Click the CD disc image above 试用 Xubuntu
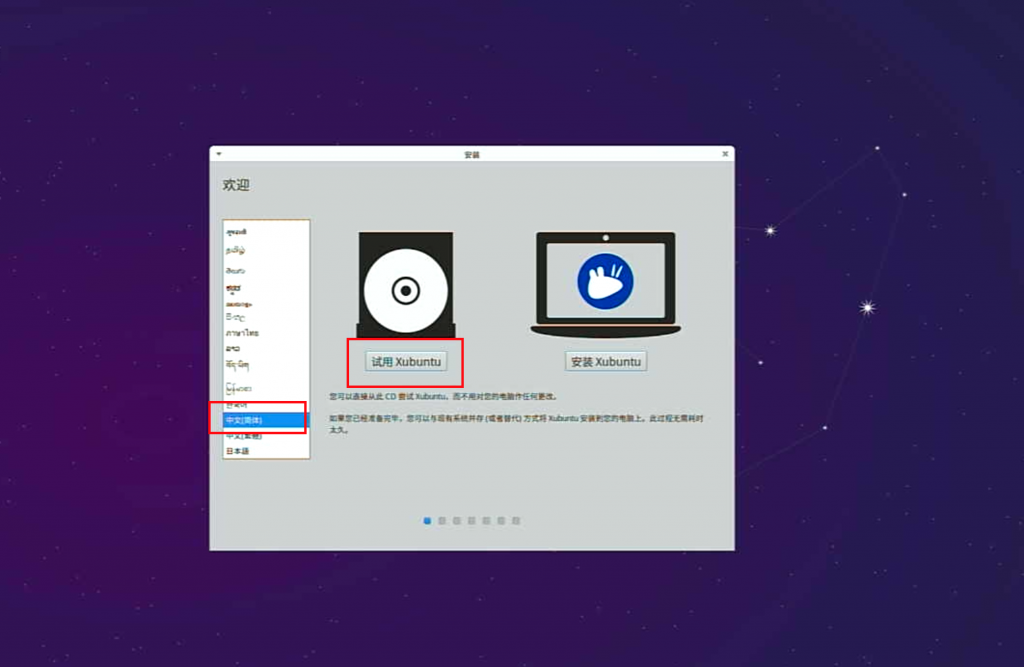Screen dimensions: 1024x667 406,285
